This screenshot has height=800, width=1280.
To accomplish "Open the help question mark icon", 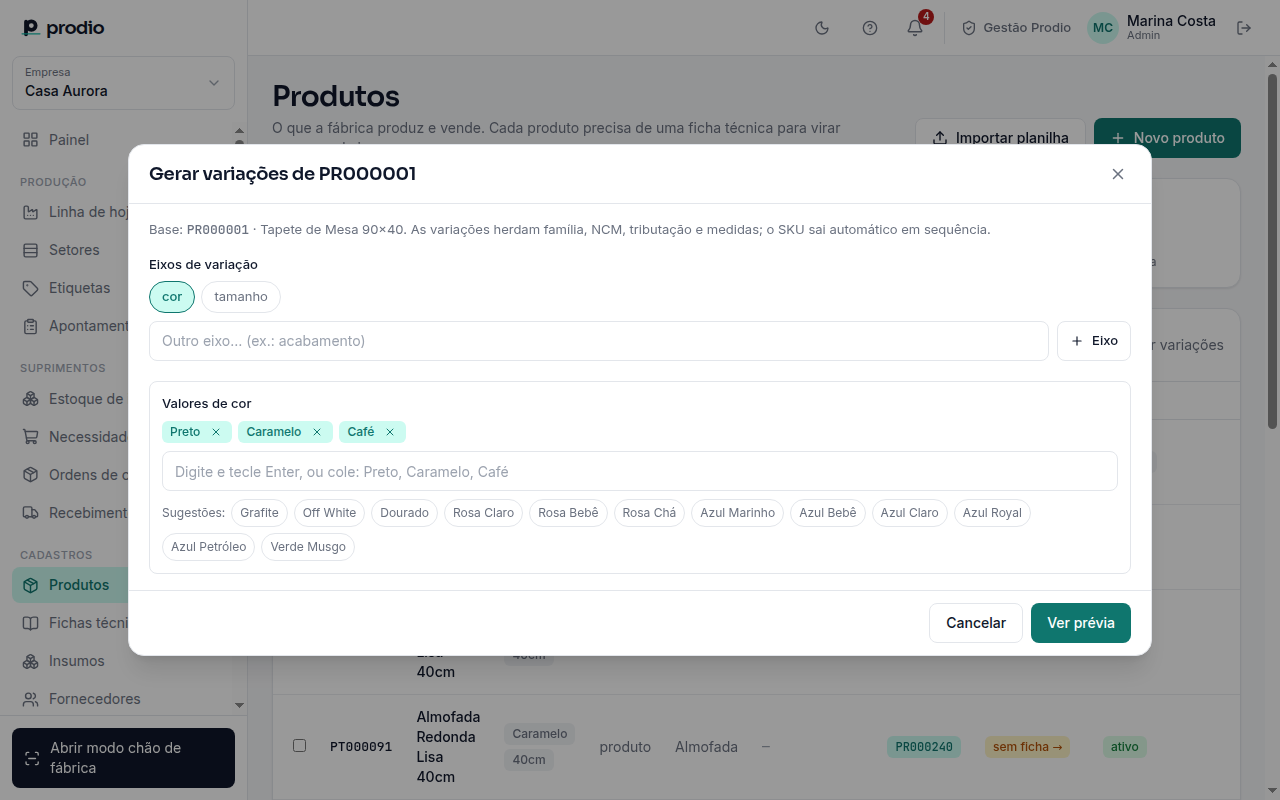I will click(x=869, y=28).
